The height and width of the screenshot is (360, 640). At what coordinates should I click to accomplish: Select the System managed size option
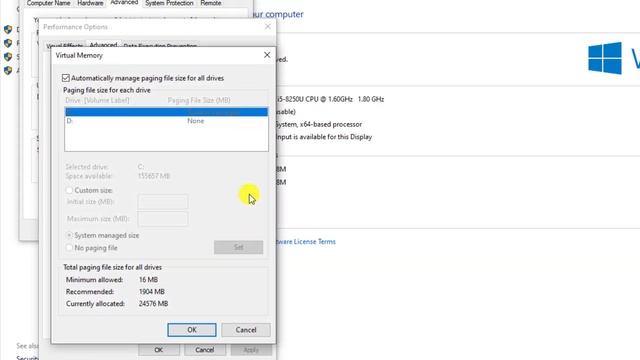[x=69, y=236]
